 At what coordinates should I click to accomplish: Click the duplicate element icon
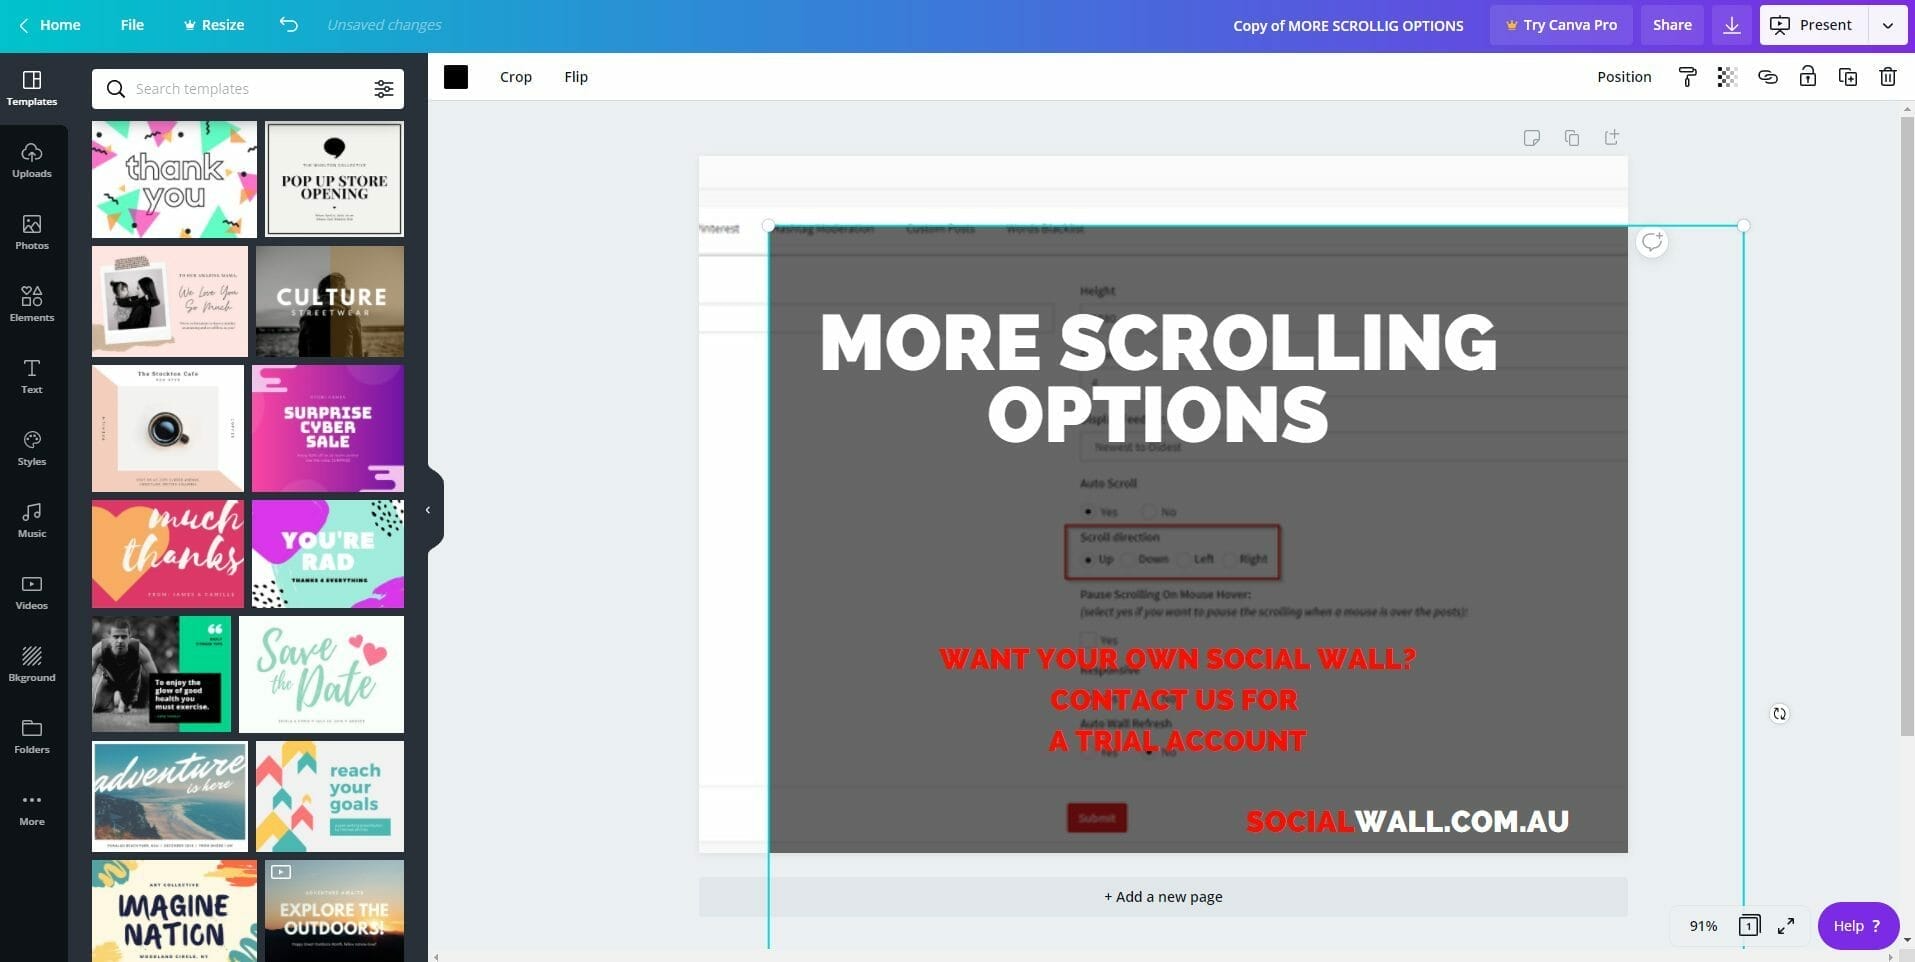tap(1847, 77)
